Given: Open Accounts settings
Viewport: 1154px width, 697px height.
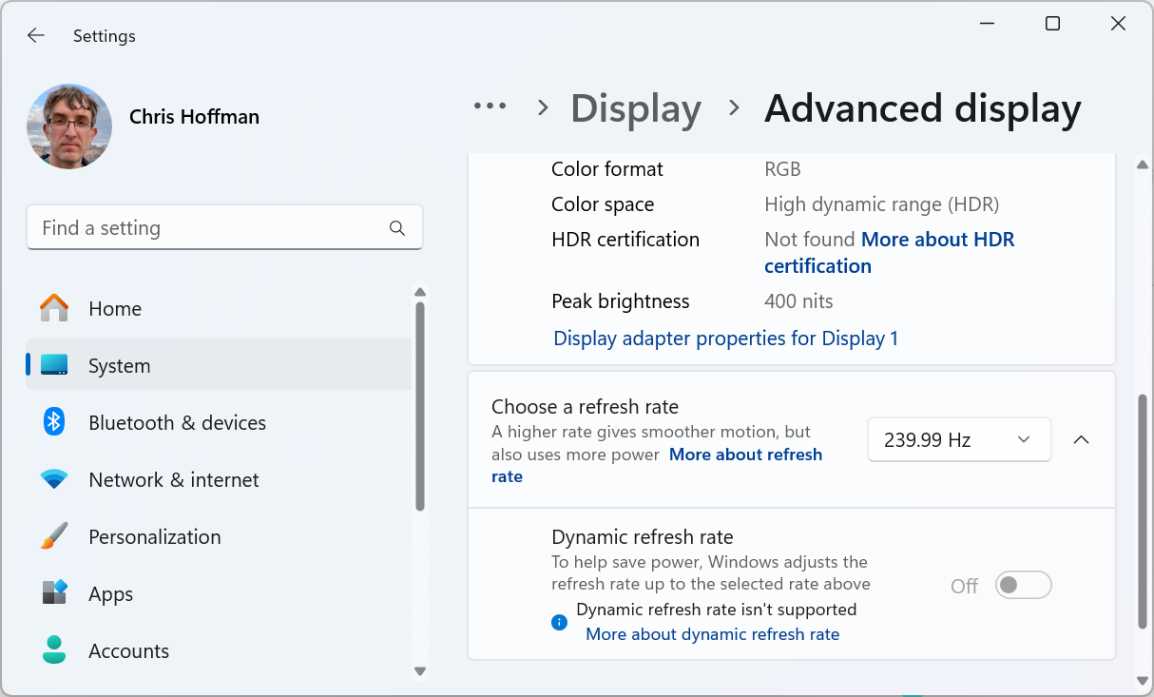Looking at the screenshot, I should [x=129, y=650].
